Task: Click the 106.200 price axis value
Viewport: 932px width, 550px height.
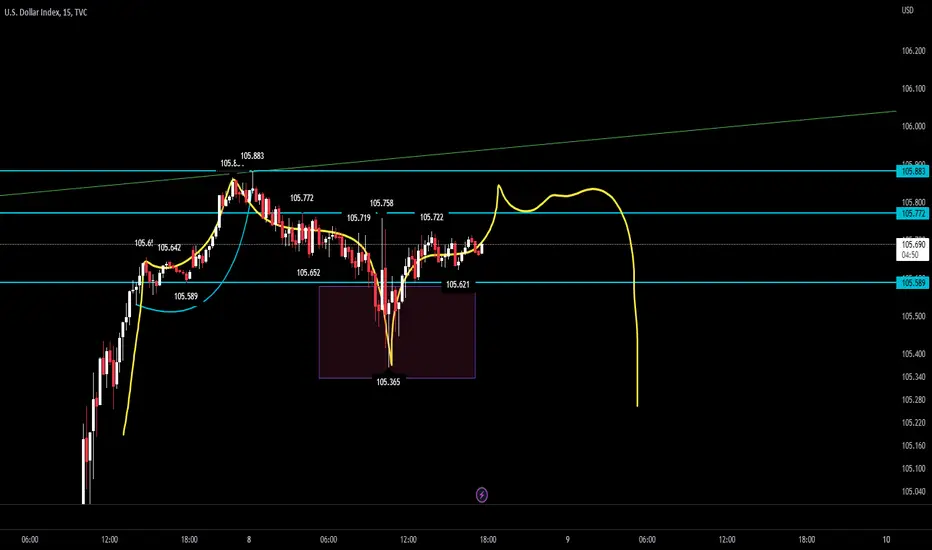Action: click(x=914, y=51)
